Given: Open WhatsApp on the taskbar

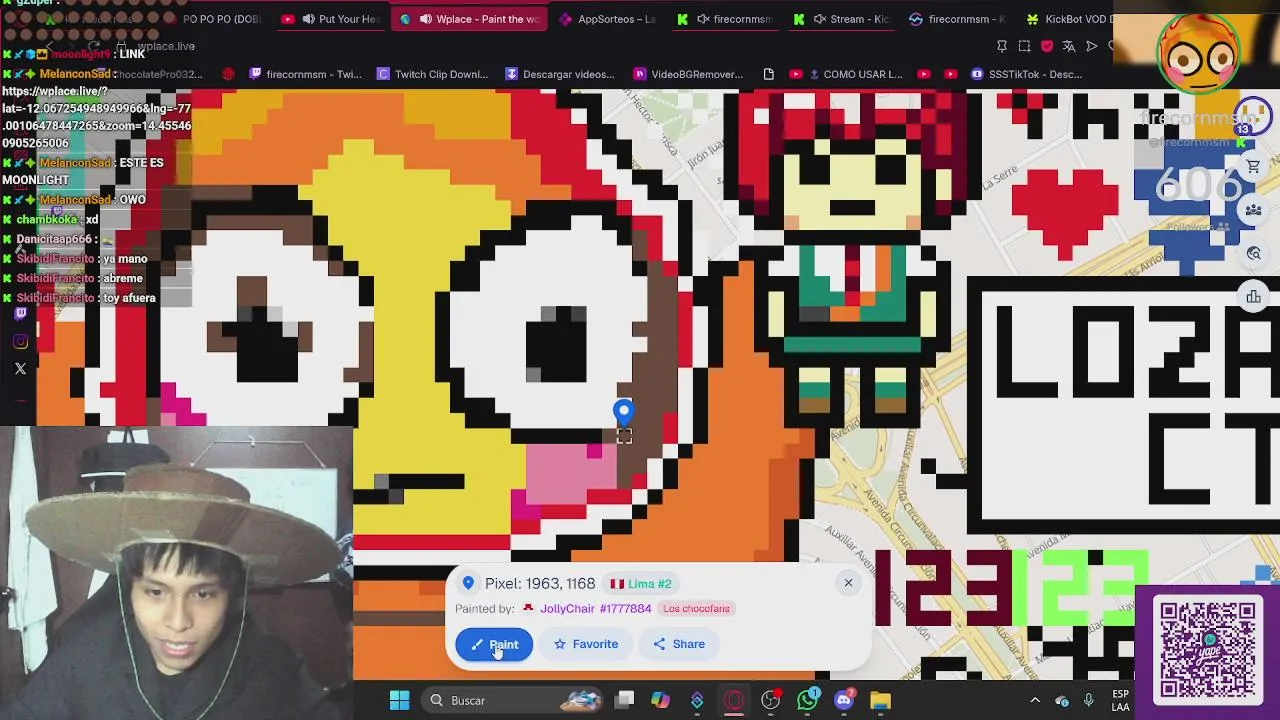Looking at the screenshot, I should tap(807, 700).
